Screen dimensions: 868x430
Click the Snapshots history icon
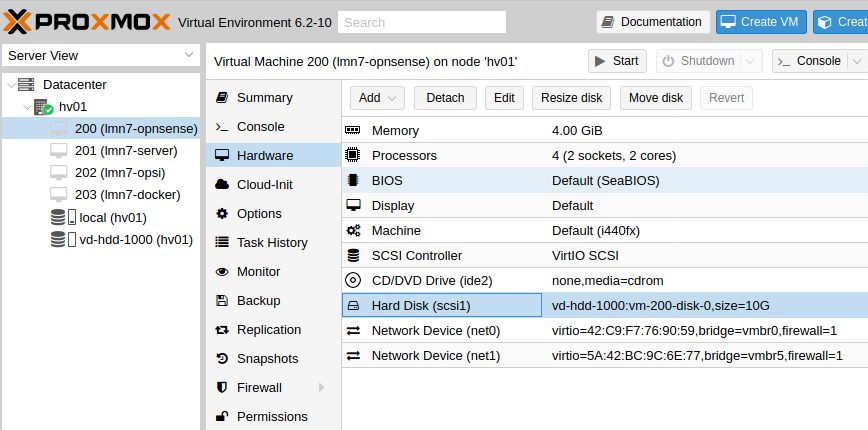coord(222,359)
